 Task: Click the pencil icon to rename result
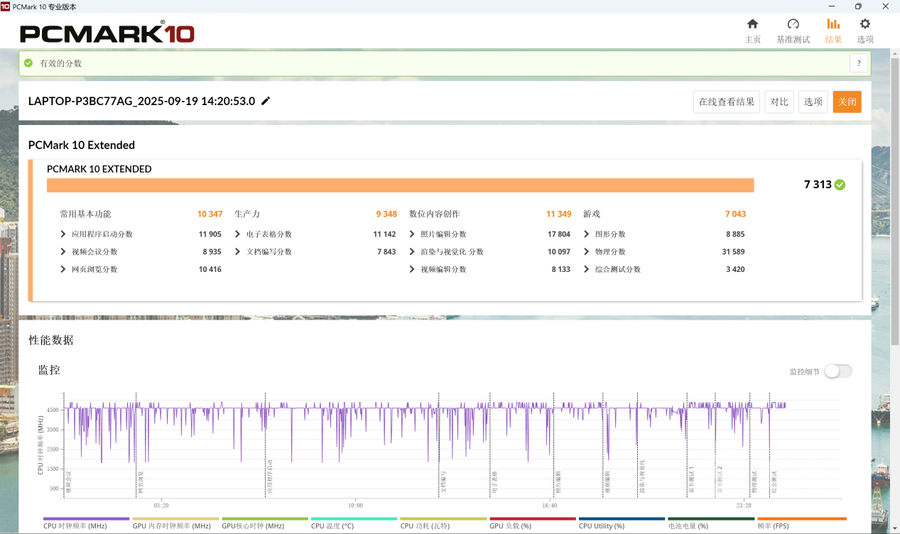tap(266, 101)
